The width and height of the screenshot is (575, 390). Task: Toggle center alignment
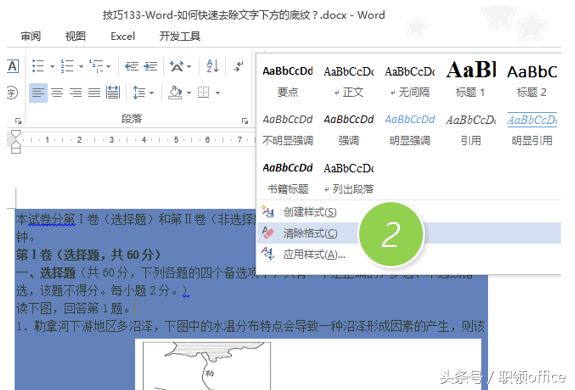coord(57,92)
